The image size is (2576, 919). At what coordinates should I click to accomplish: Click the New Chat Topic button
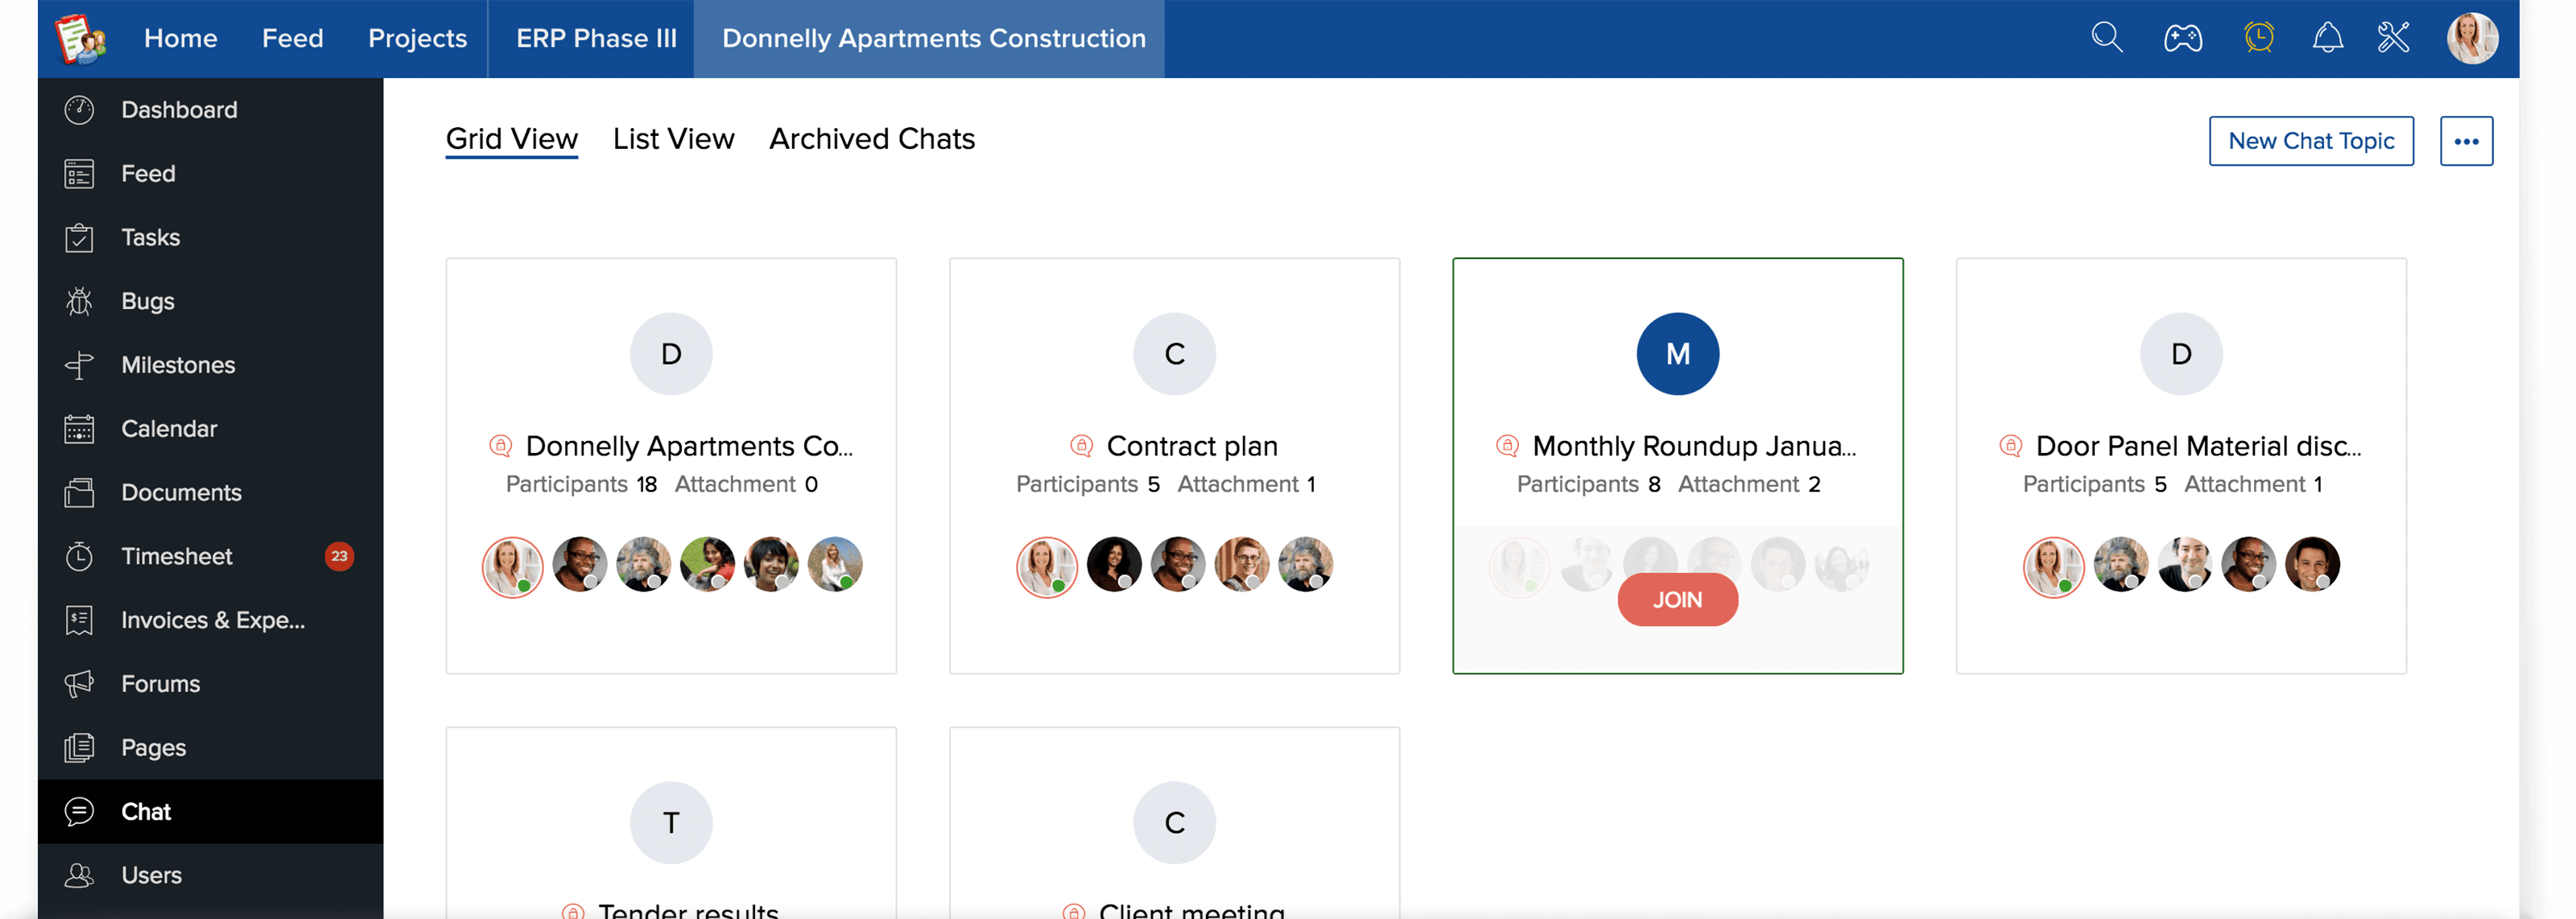(x=2310, y=141)
